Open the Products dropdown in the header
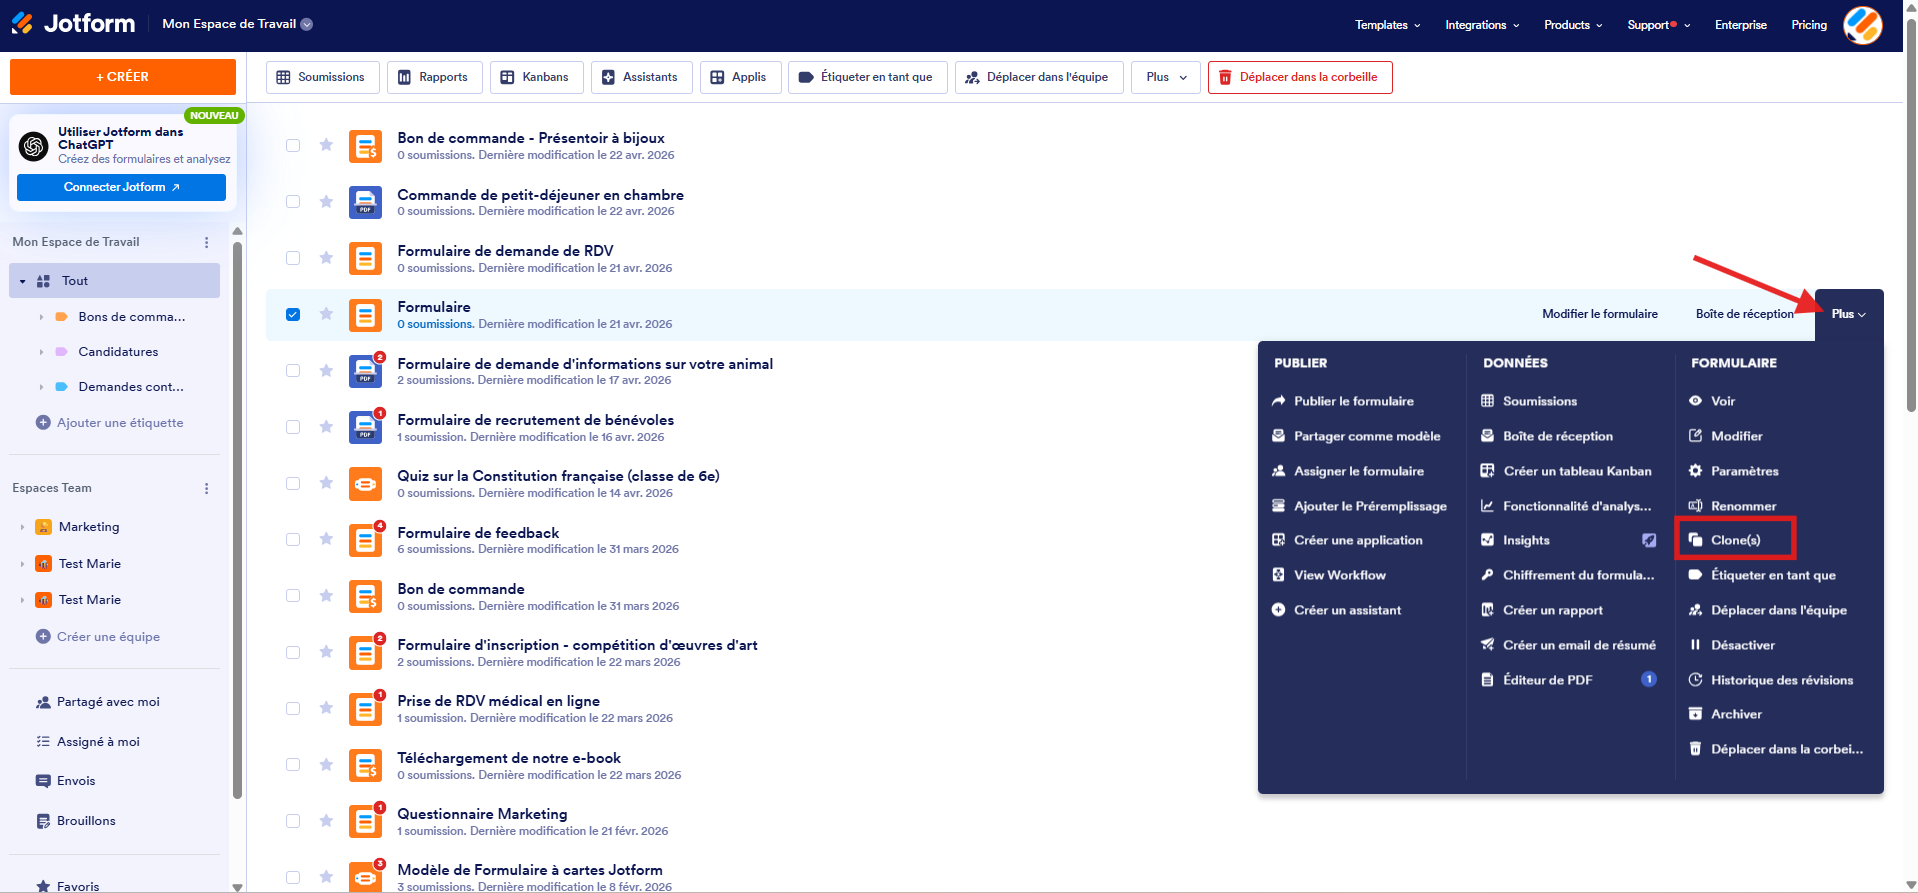 click(x=1573, y=25)
